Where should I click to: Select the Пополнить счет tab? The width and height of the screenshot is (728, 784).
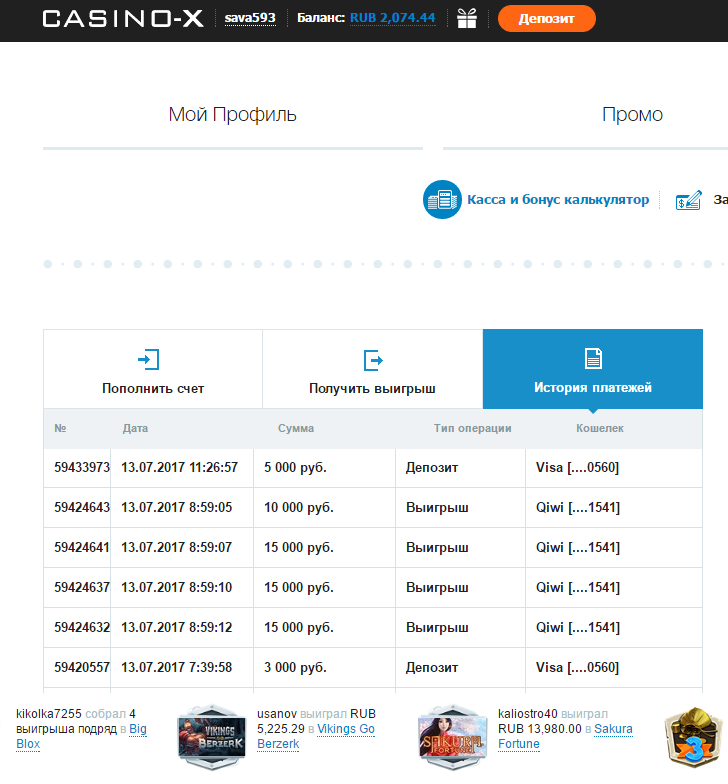pos(153,369)
